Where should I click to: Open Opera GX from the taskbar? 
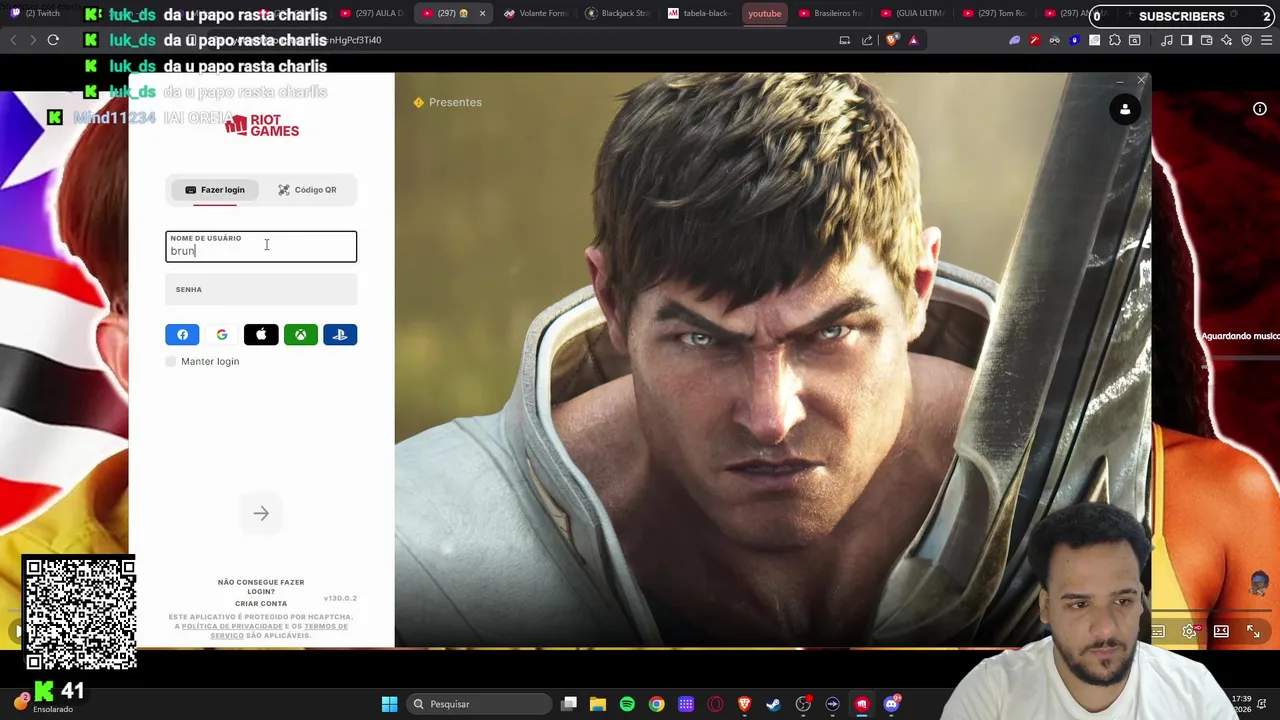point(715,704)
